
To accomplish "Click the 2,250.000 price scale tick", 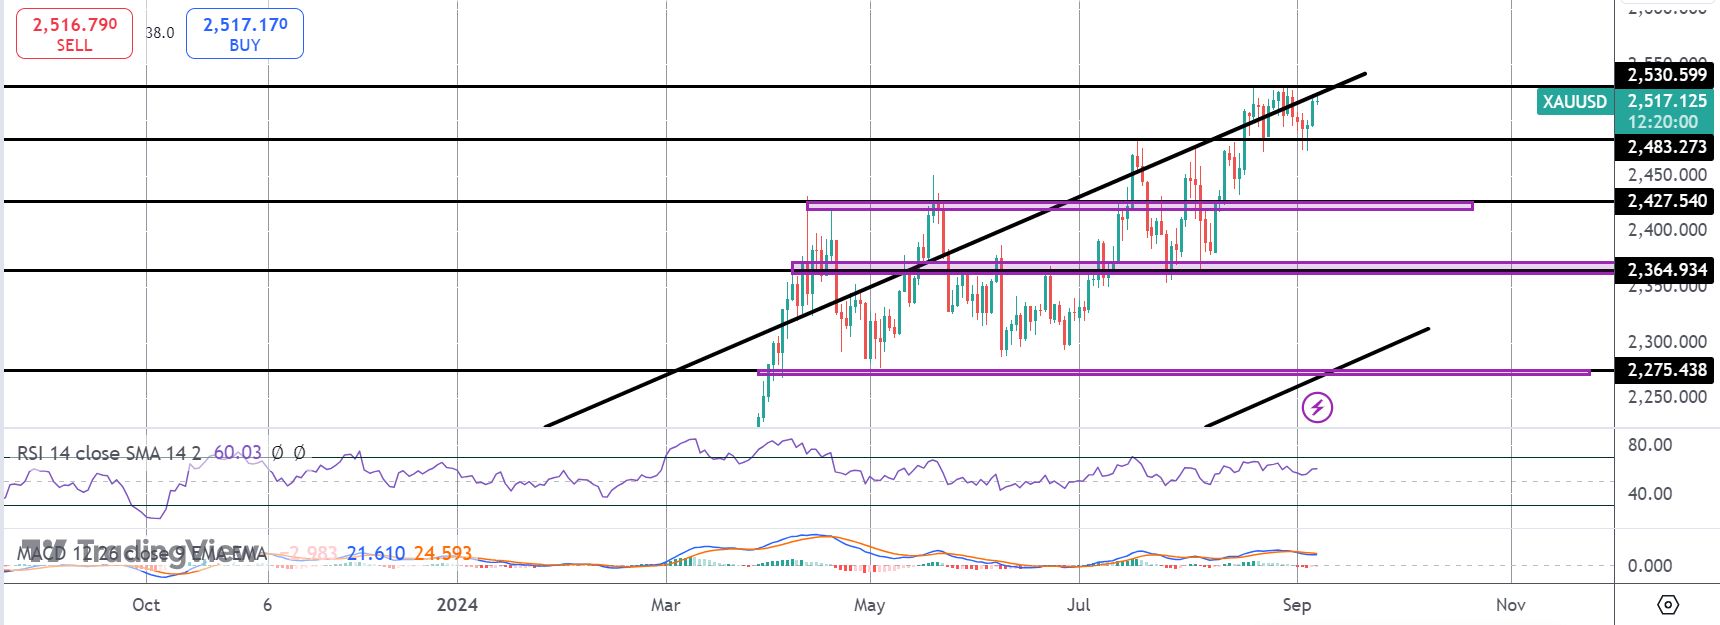I will click(x=1667, y=397).
